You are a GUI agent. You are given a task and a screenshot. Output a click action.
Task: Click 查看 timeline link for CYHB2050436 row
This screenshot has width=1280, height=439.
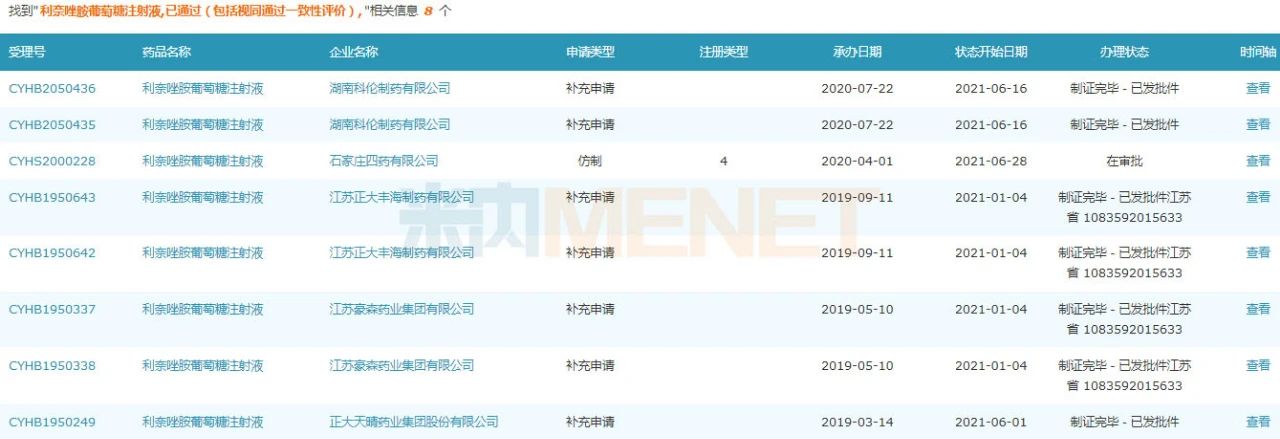tap(1257, 88)
